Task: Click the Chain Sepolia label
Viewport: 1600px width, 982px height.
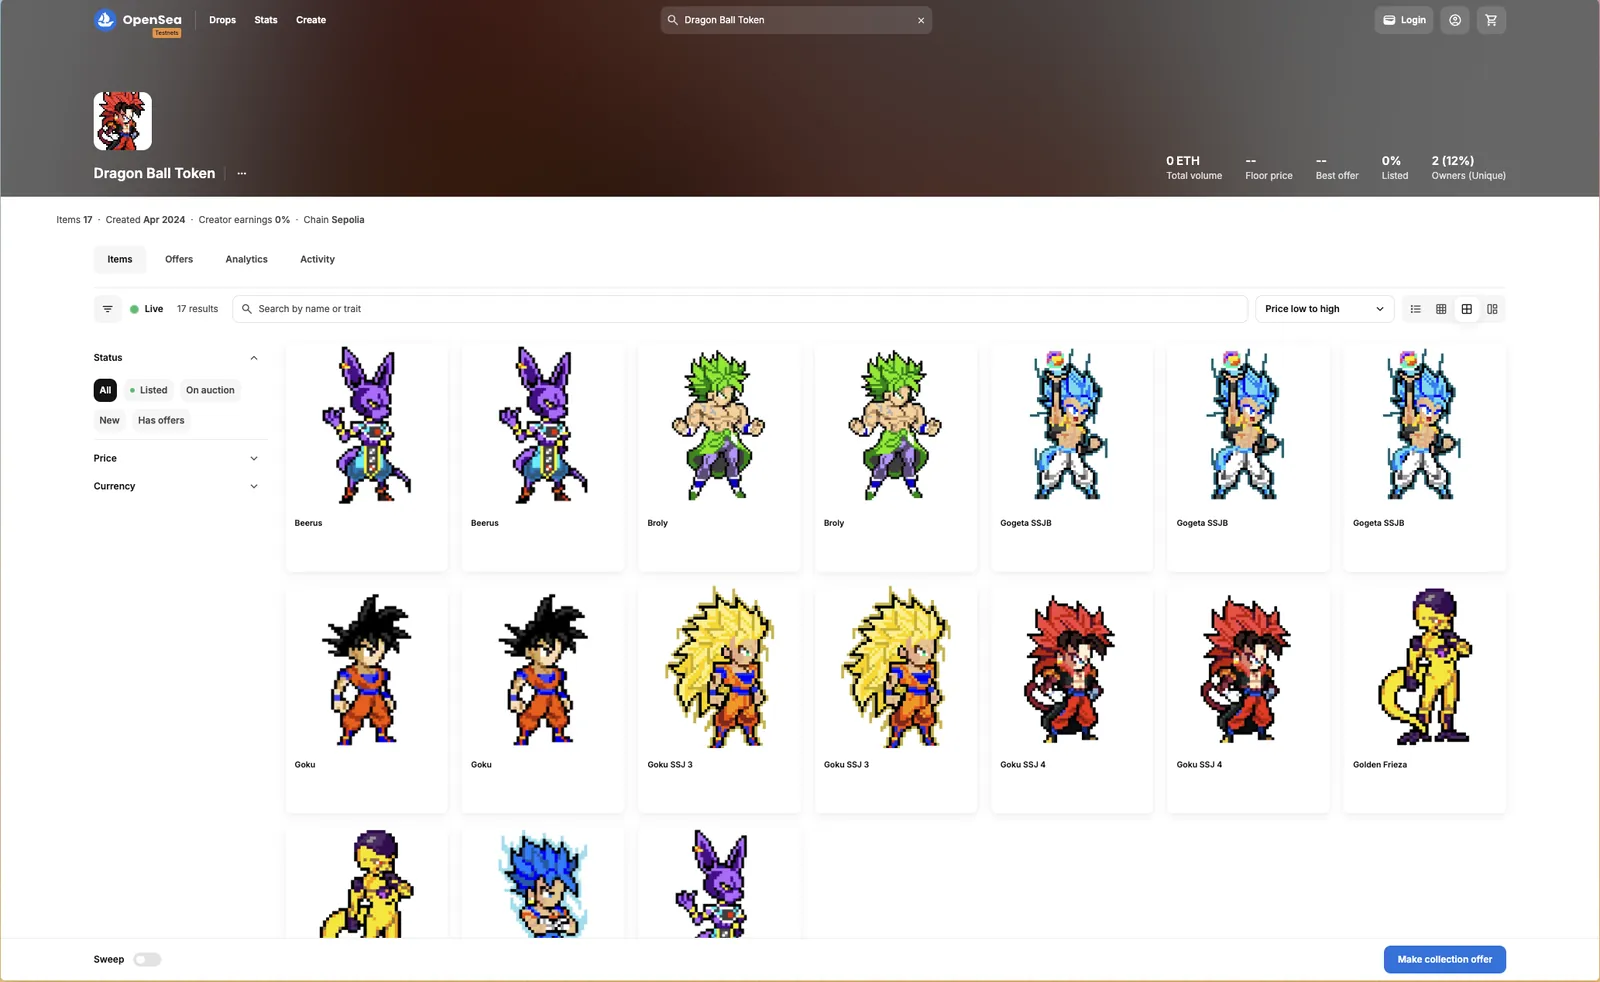Action: tap(334, 220)
